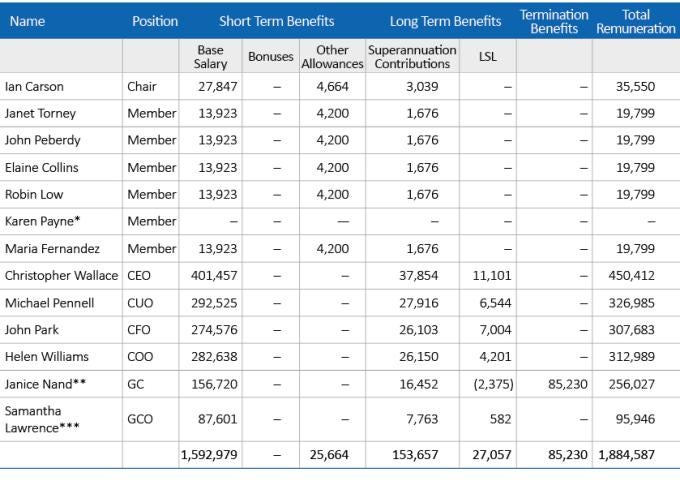Click the Bonuses subheader cell
Image resolution: width=680 pixels, height=481 pixels.
tap(271, 56)
